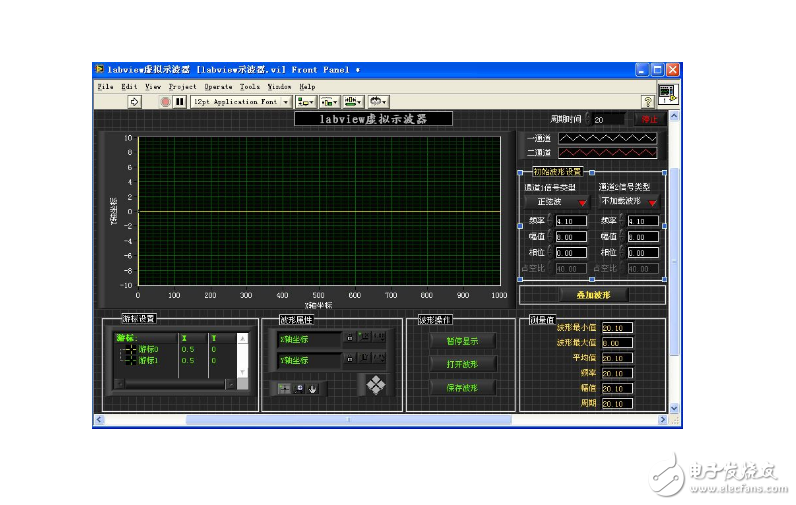
Task: Click the 周期 indicator value
Action: pyautogui.click(x=617, y=404)
